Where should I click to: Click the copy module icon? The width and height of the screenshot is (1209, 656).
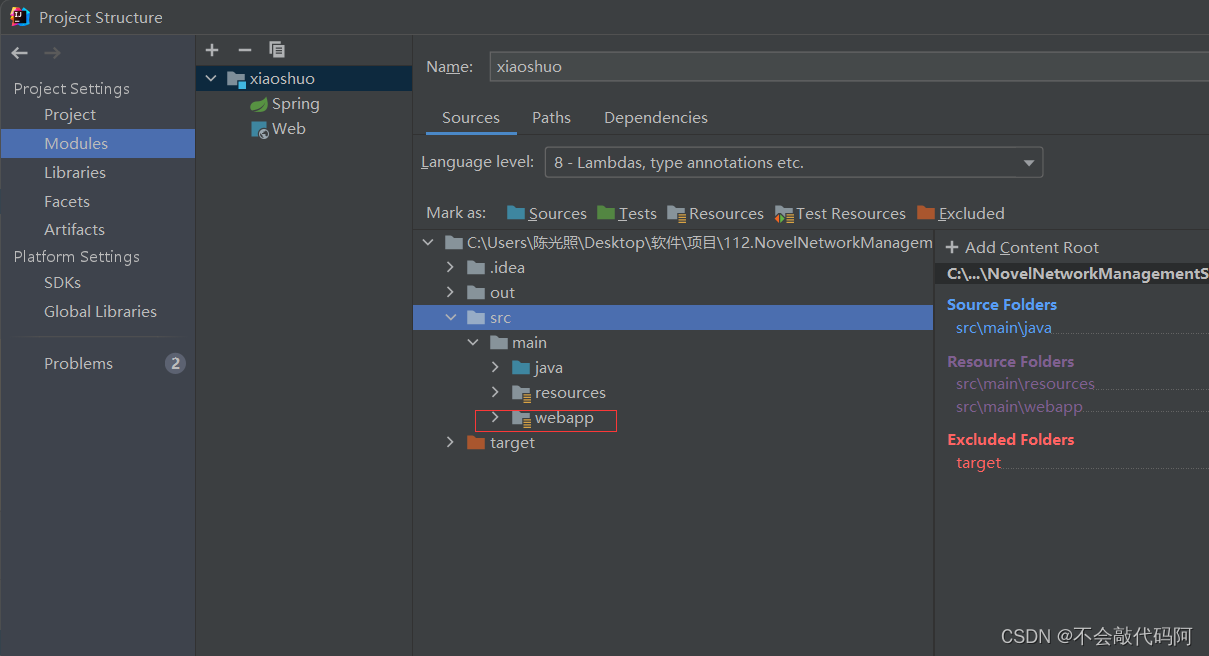(277, 50)
